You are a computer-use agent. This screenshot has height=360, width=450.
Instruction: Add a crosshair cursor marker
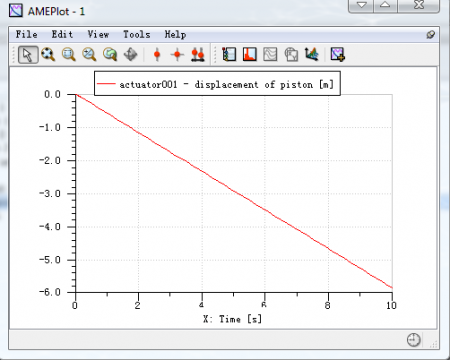[x=177, y=54]
